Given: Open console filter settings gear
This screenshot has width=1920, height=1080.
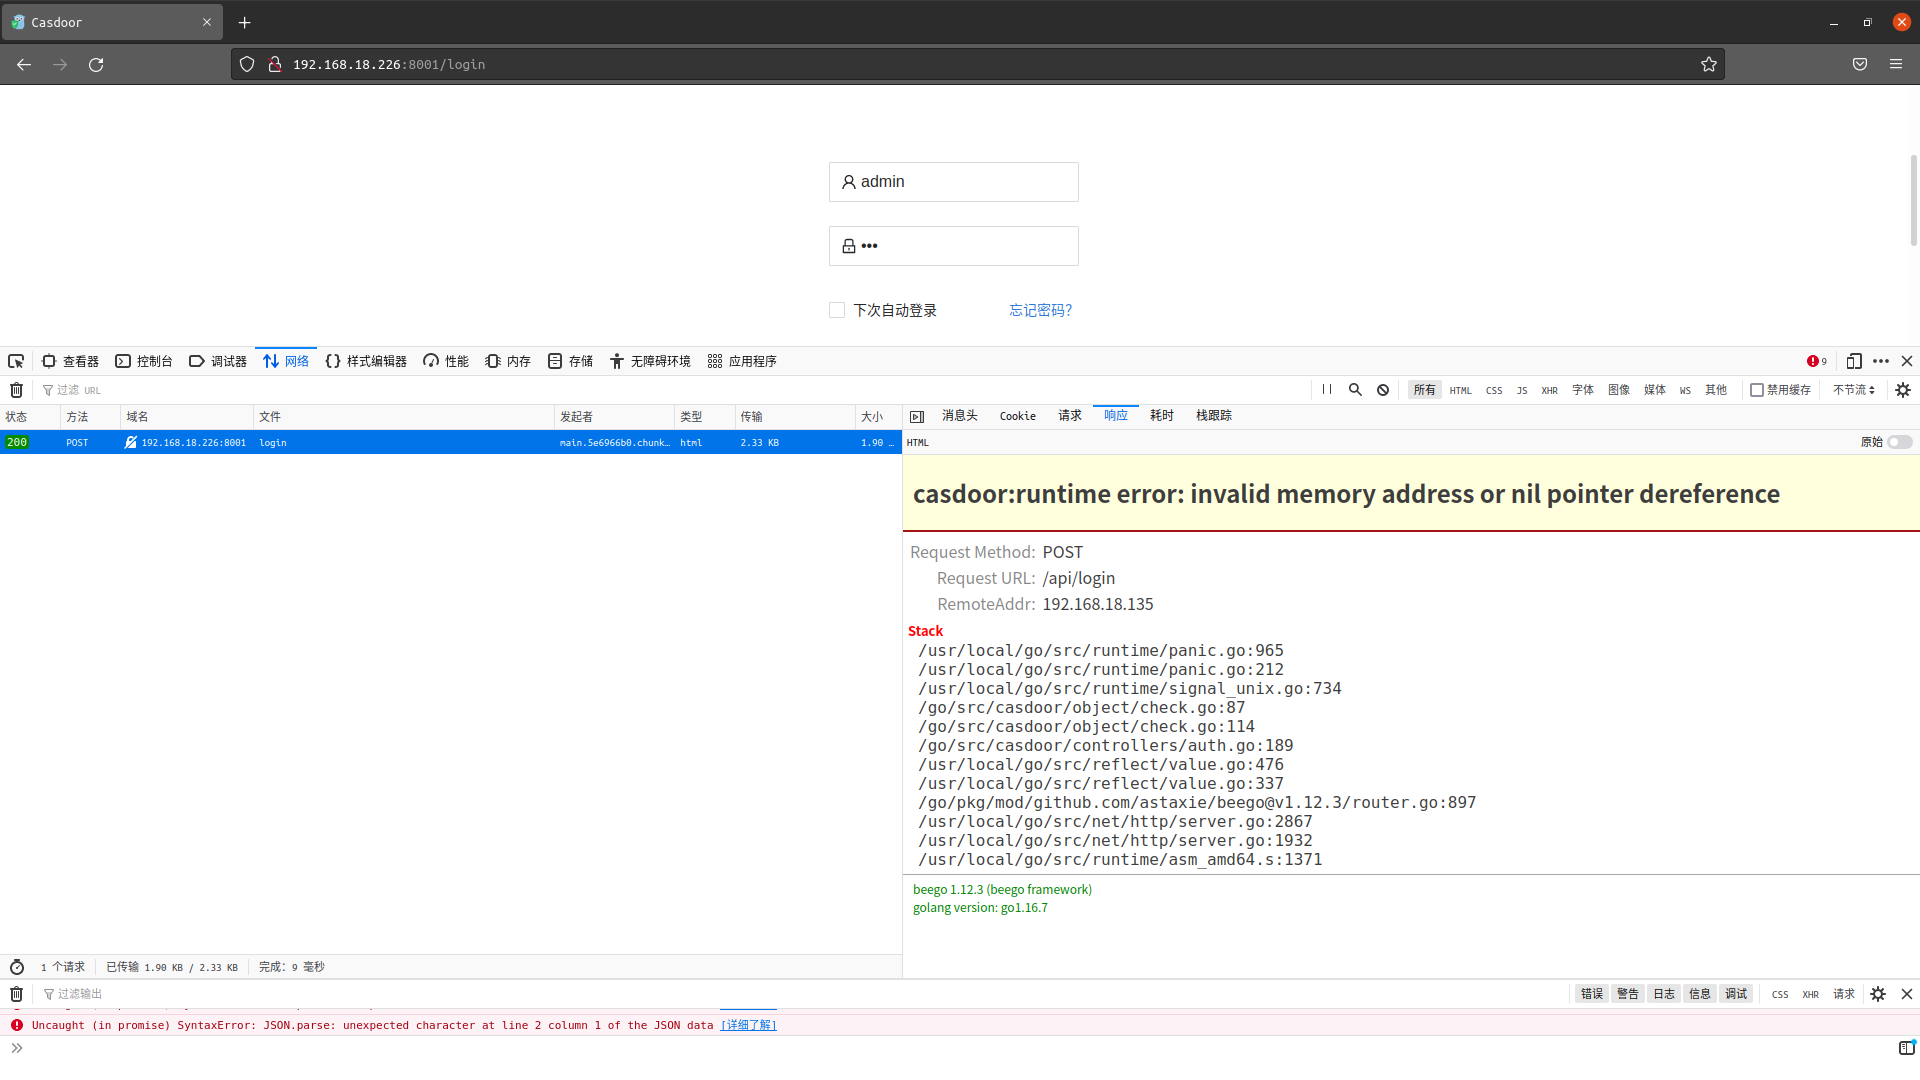Looking at the screenshot, I should 1878,993.
